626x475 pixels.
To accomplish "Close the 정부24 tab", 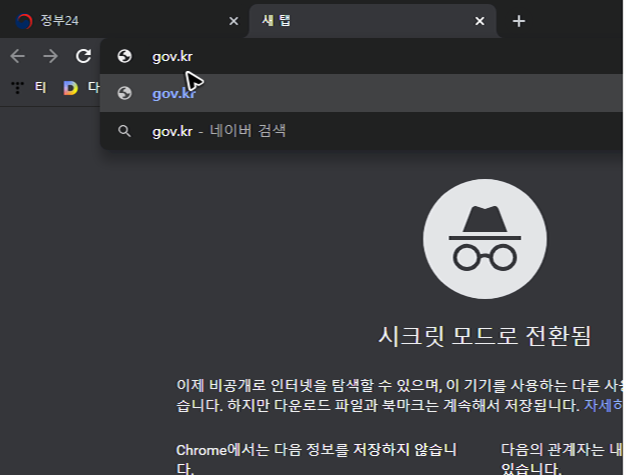I will click(x=234, y=21).
